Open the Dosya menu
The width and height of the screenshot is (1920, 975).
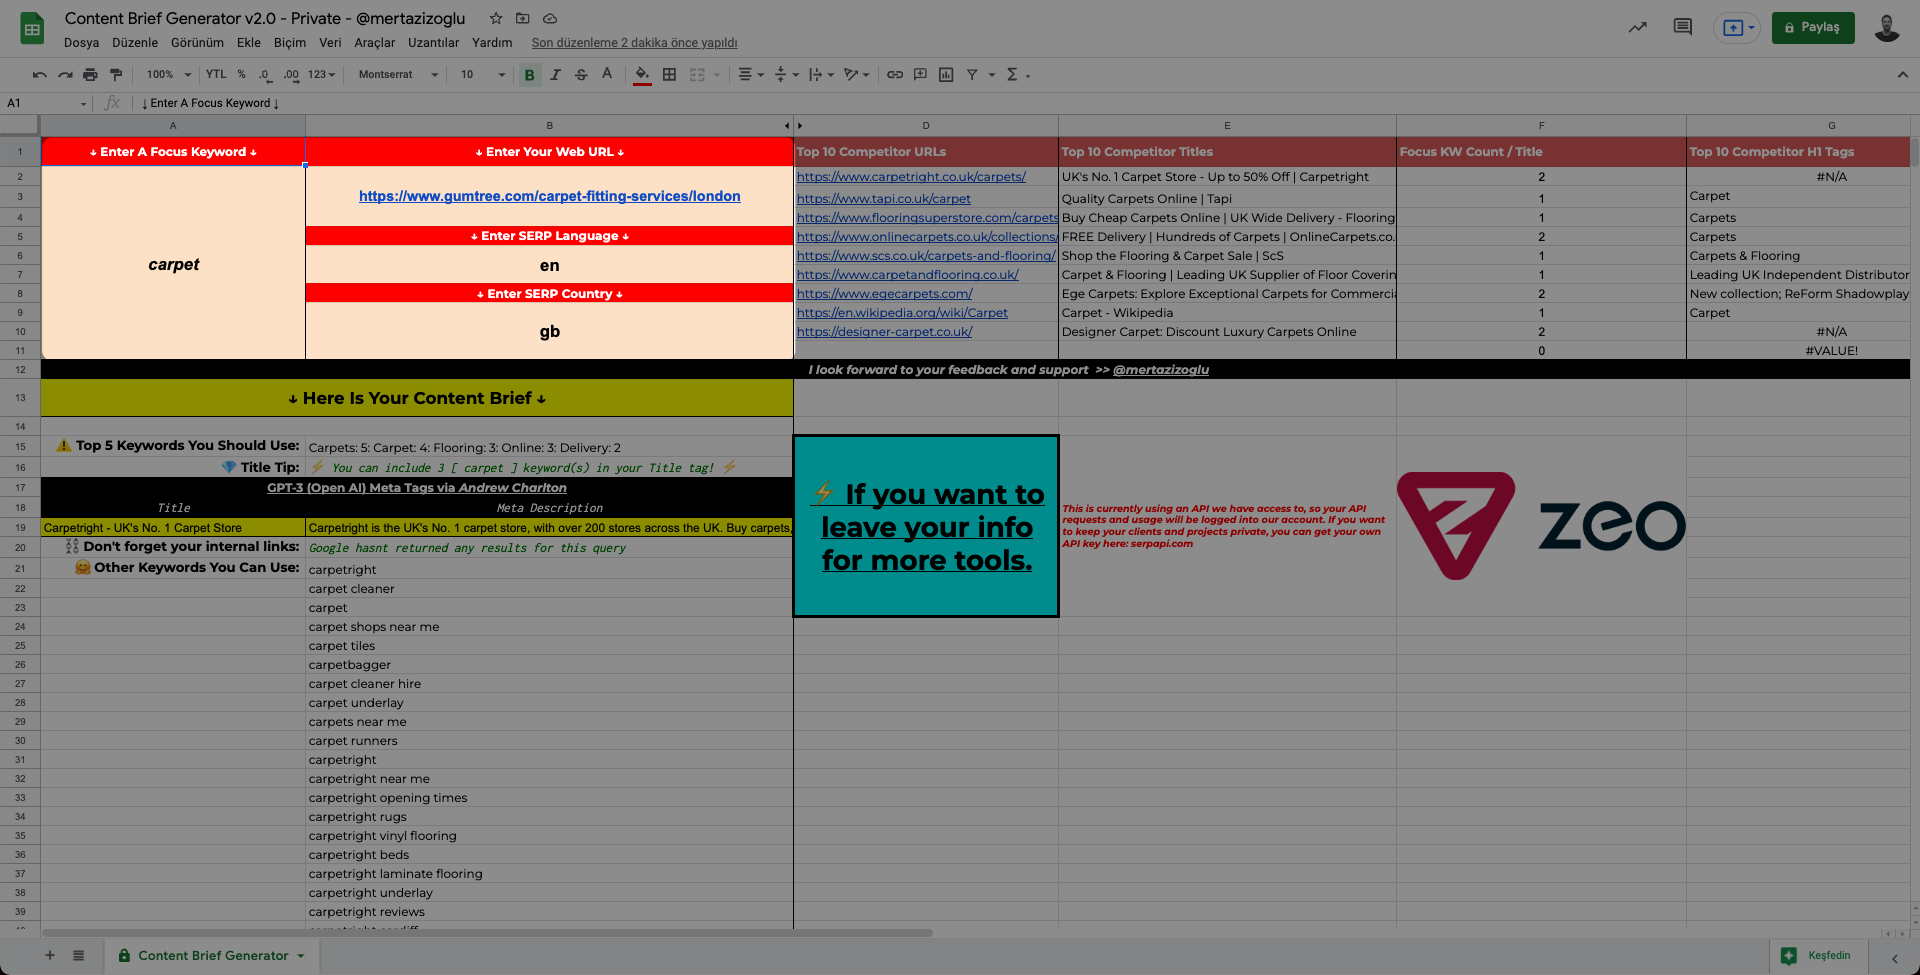(x=81, y=43)
